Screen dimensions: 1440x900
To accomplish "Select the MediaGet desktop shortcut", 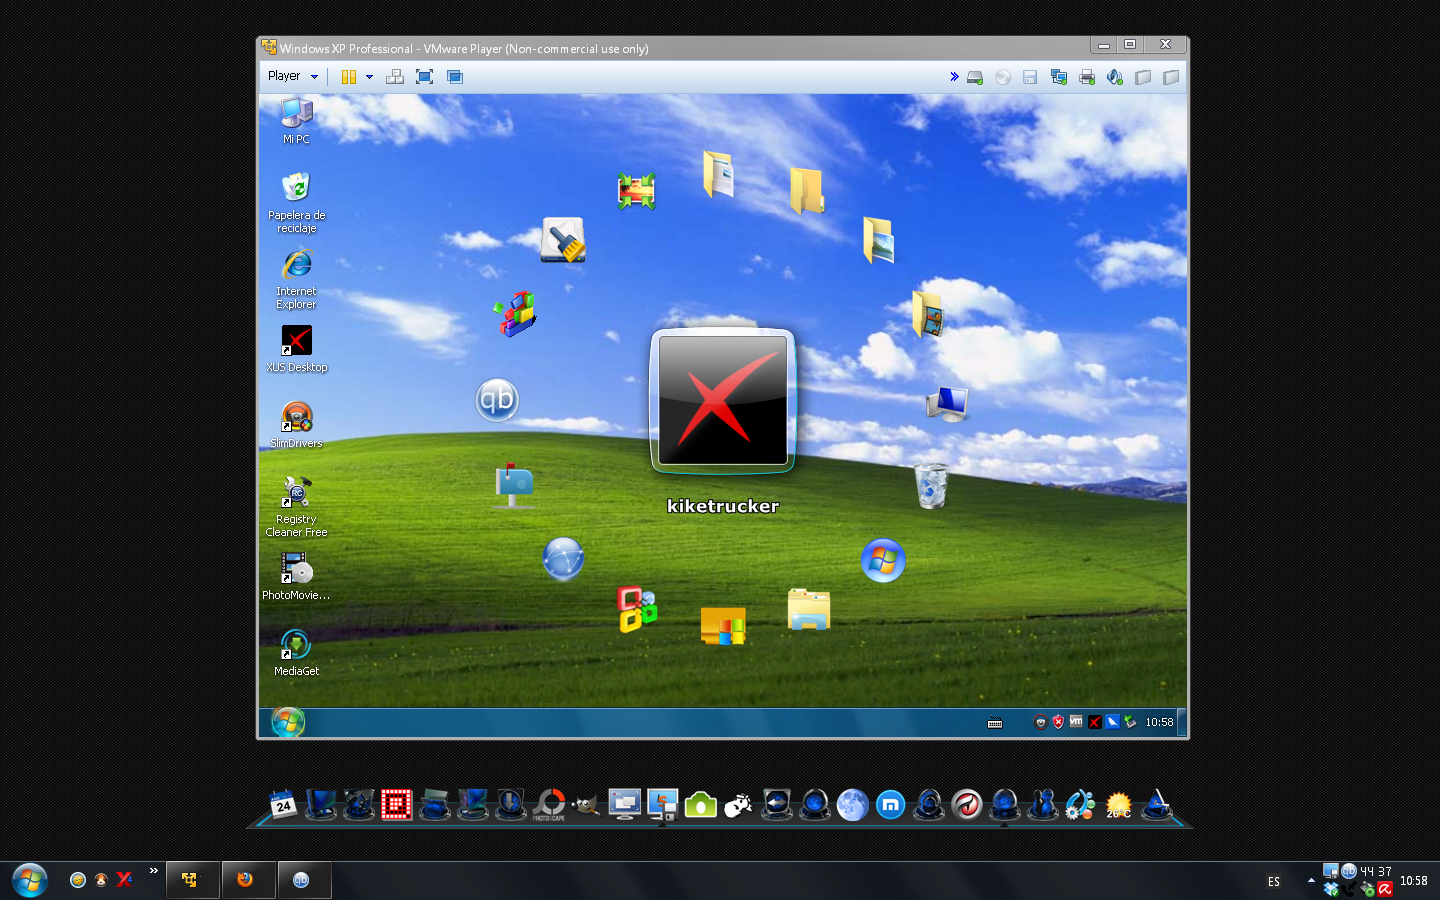I will coord(297,653).
